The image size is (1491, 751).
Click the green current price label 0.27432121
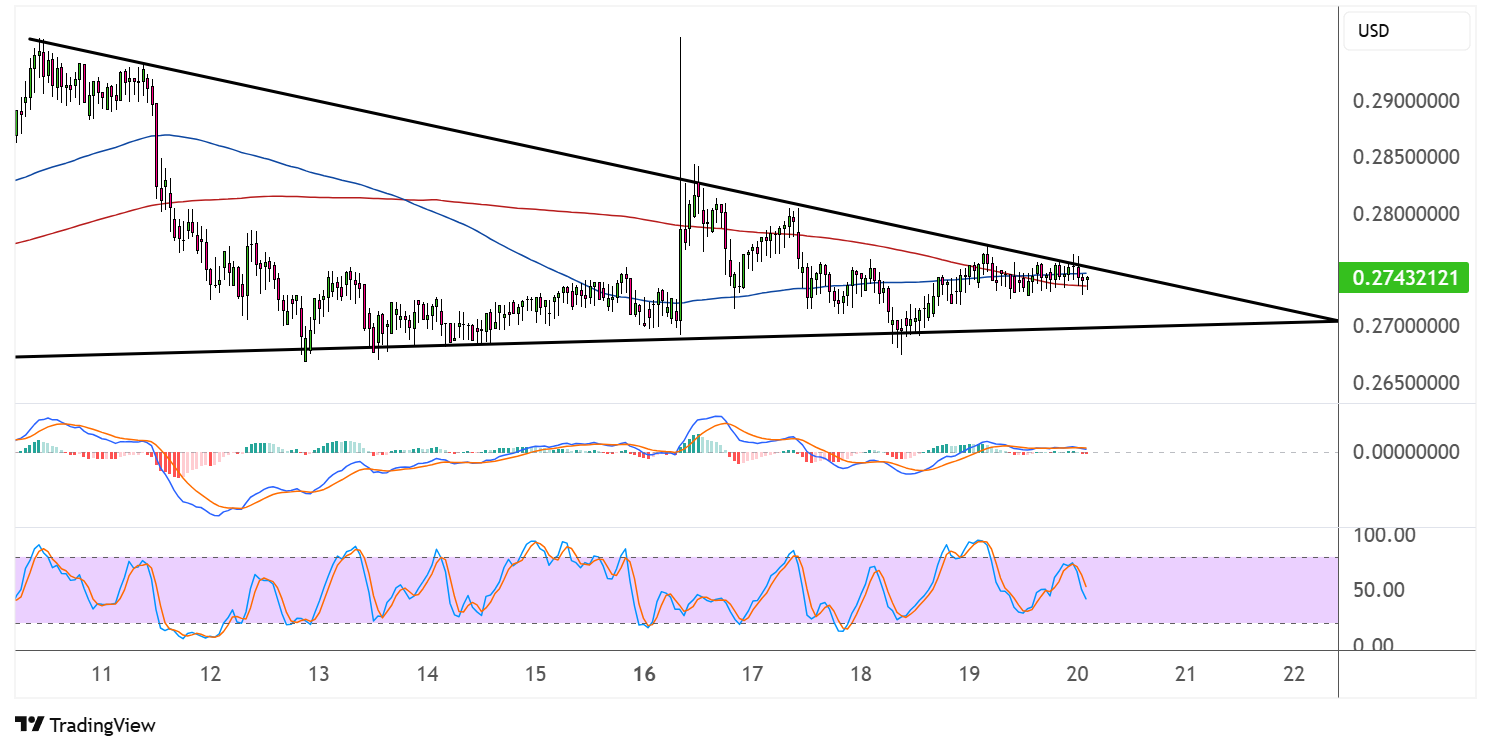[x=1404, y=279]
